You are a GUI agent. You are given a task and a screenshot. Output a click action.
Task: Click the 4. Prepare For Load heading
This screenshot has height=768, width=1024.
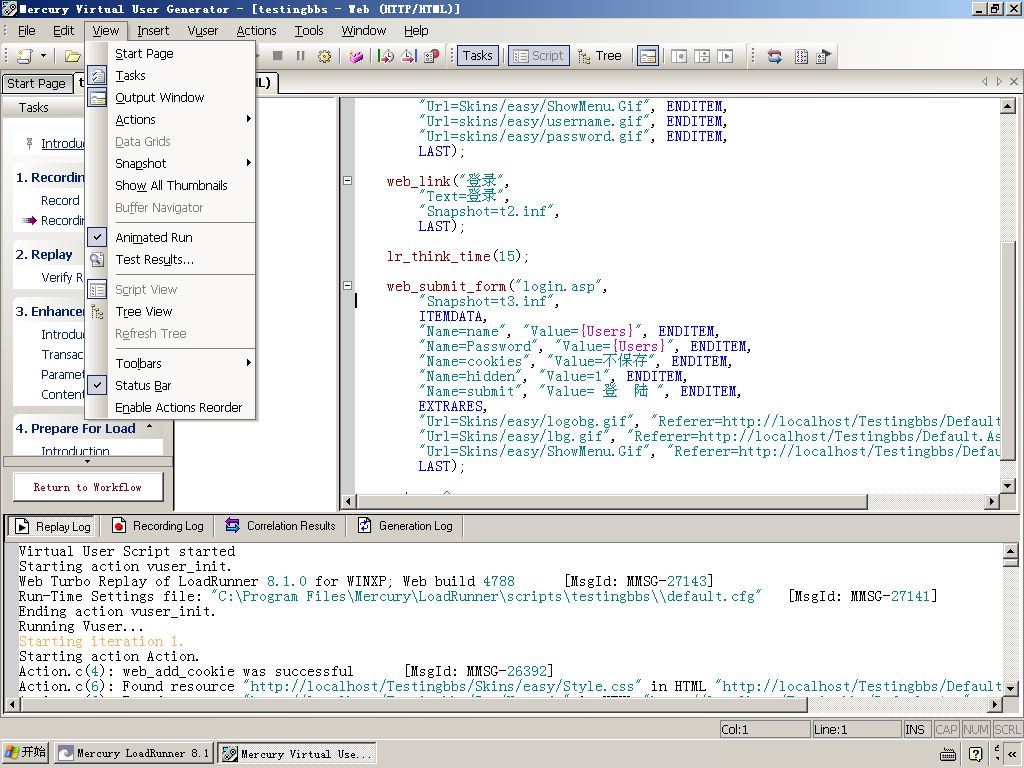76,428
